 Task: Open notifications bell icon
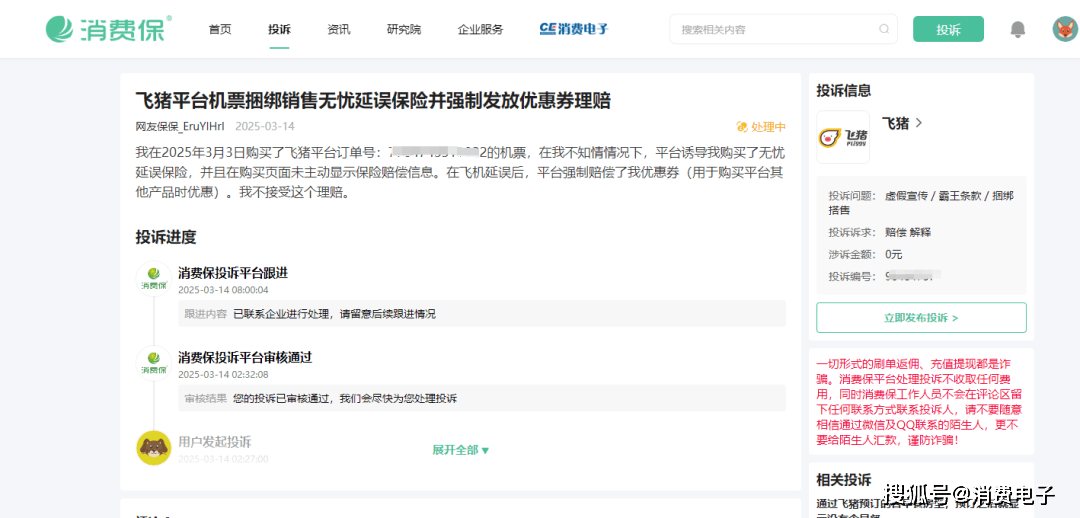pyautogui.click(x=1017, y=29)
